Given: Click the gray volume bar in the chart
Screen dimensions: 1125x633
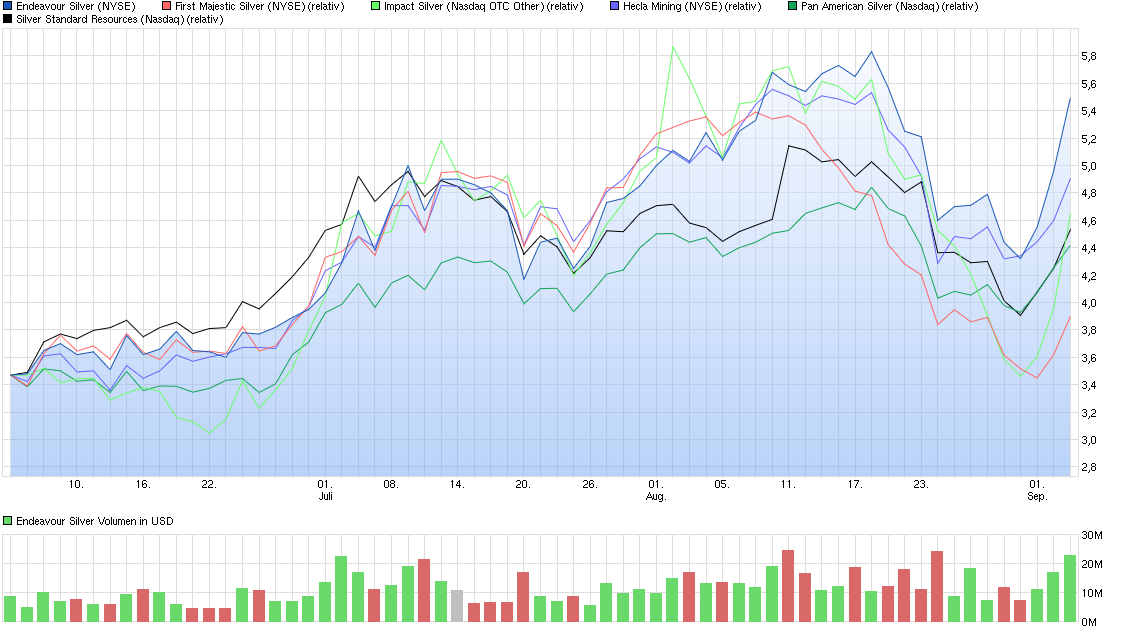Looking at the screenshot, I should 457,605.
